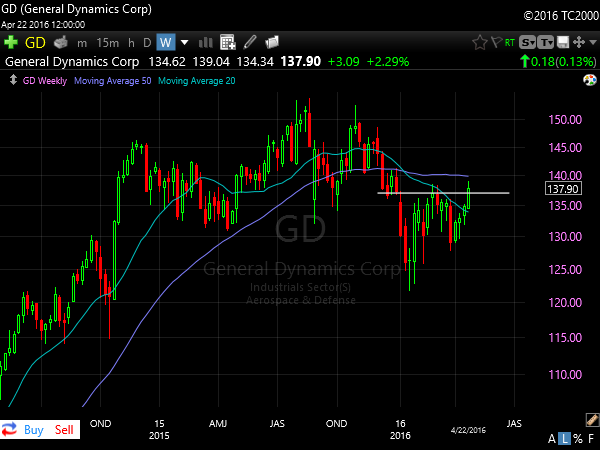Open the notes papers icon
This screenshot has width=600, height=450.
(x=272, y=42)
